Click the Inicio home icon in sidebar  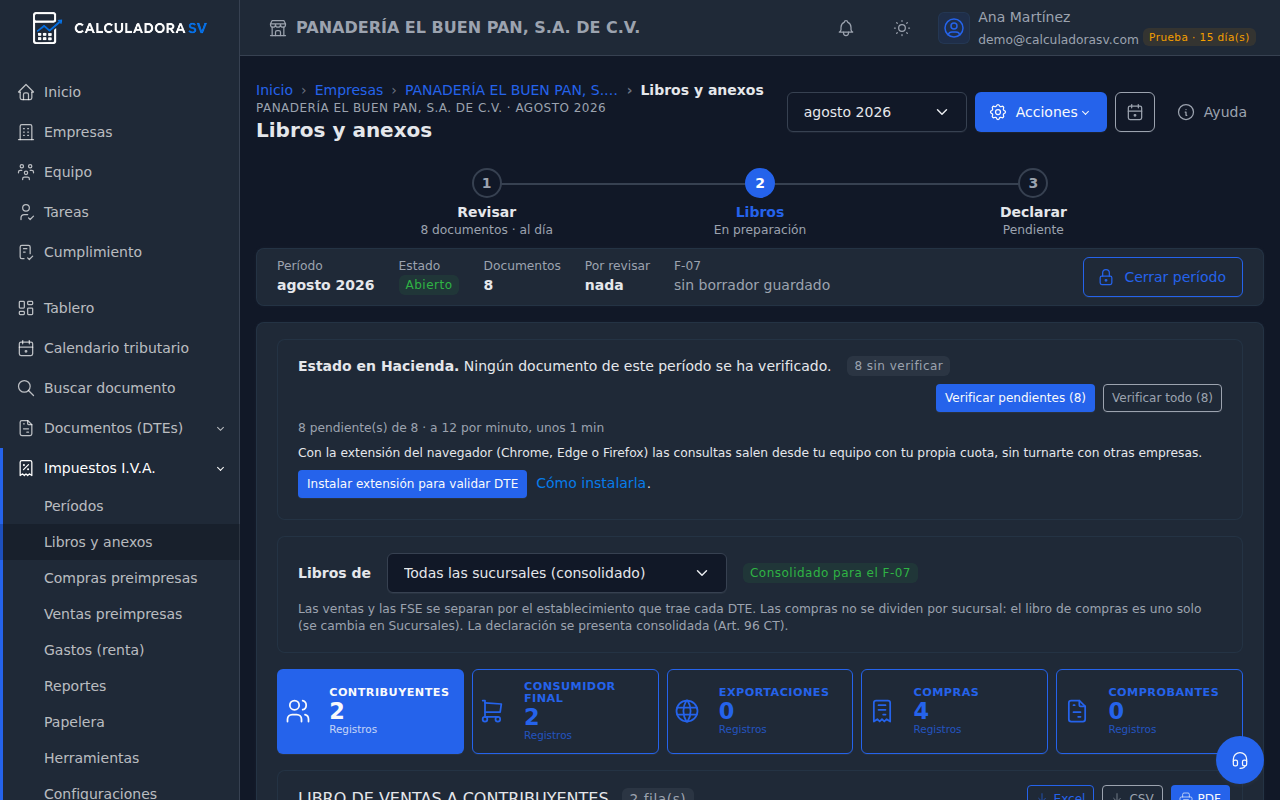tap(26, 92)
